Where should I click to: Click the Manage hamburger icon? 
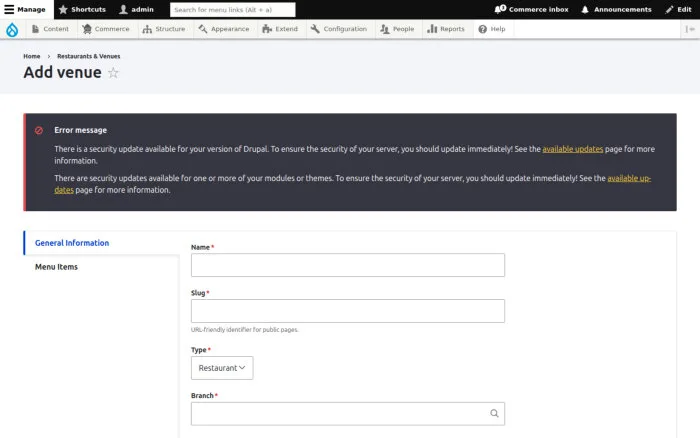pyautogui.click(x=9, y=9)
